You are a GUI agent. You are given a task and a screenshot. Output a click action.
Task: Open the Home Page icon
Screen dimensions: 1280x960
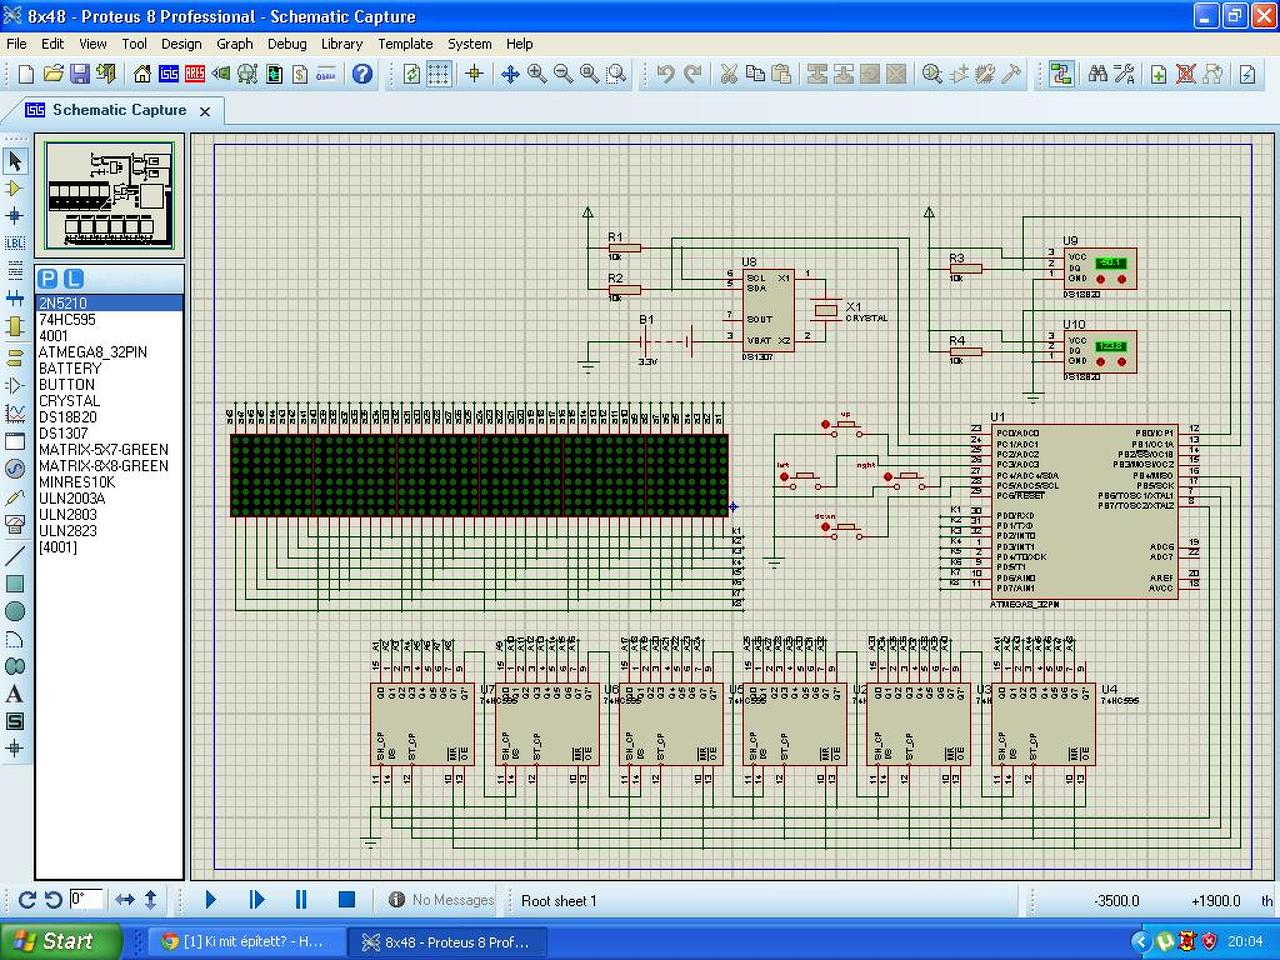click(142, 74)
